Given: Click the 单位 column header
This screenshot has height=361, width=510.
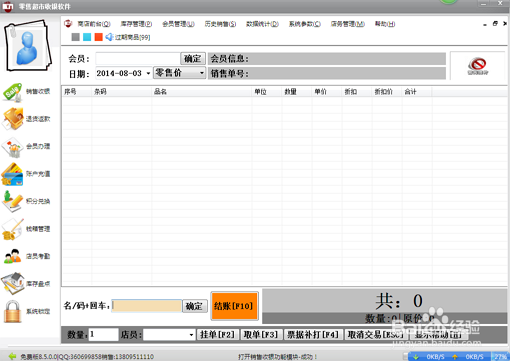Looking at the screenshot, I should 267,92.
